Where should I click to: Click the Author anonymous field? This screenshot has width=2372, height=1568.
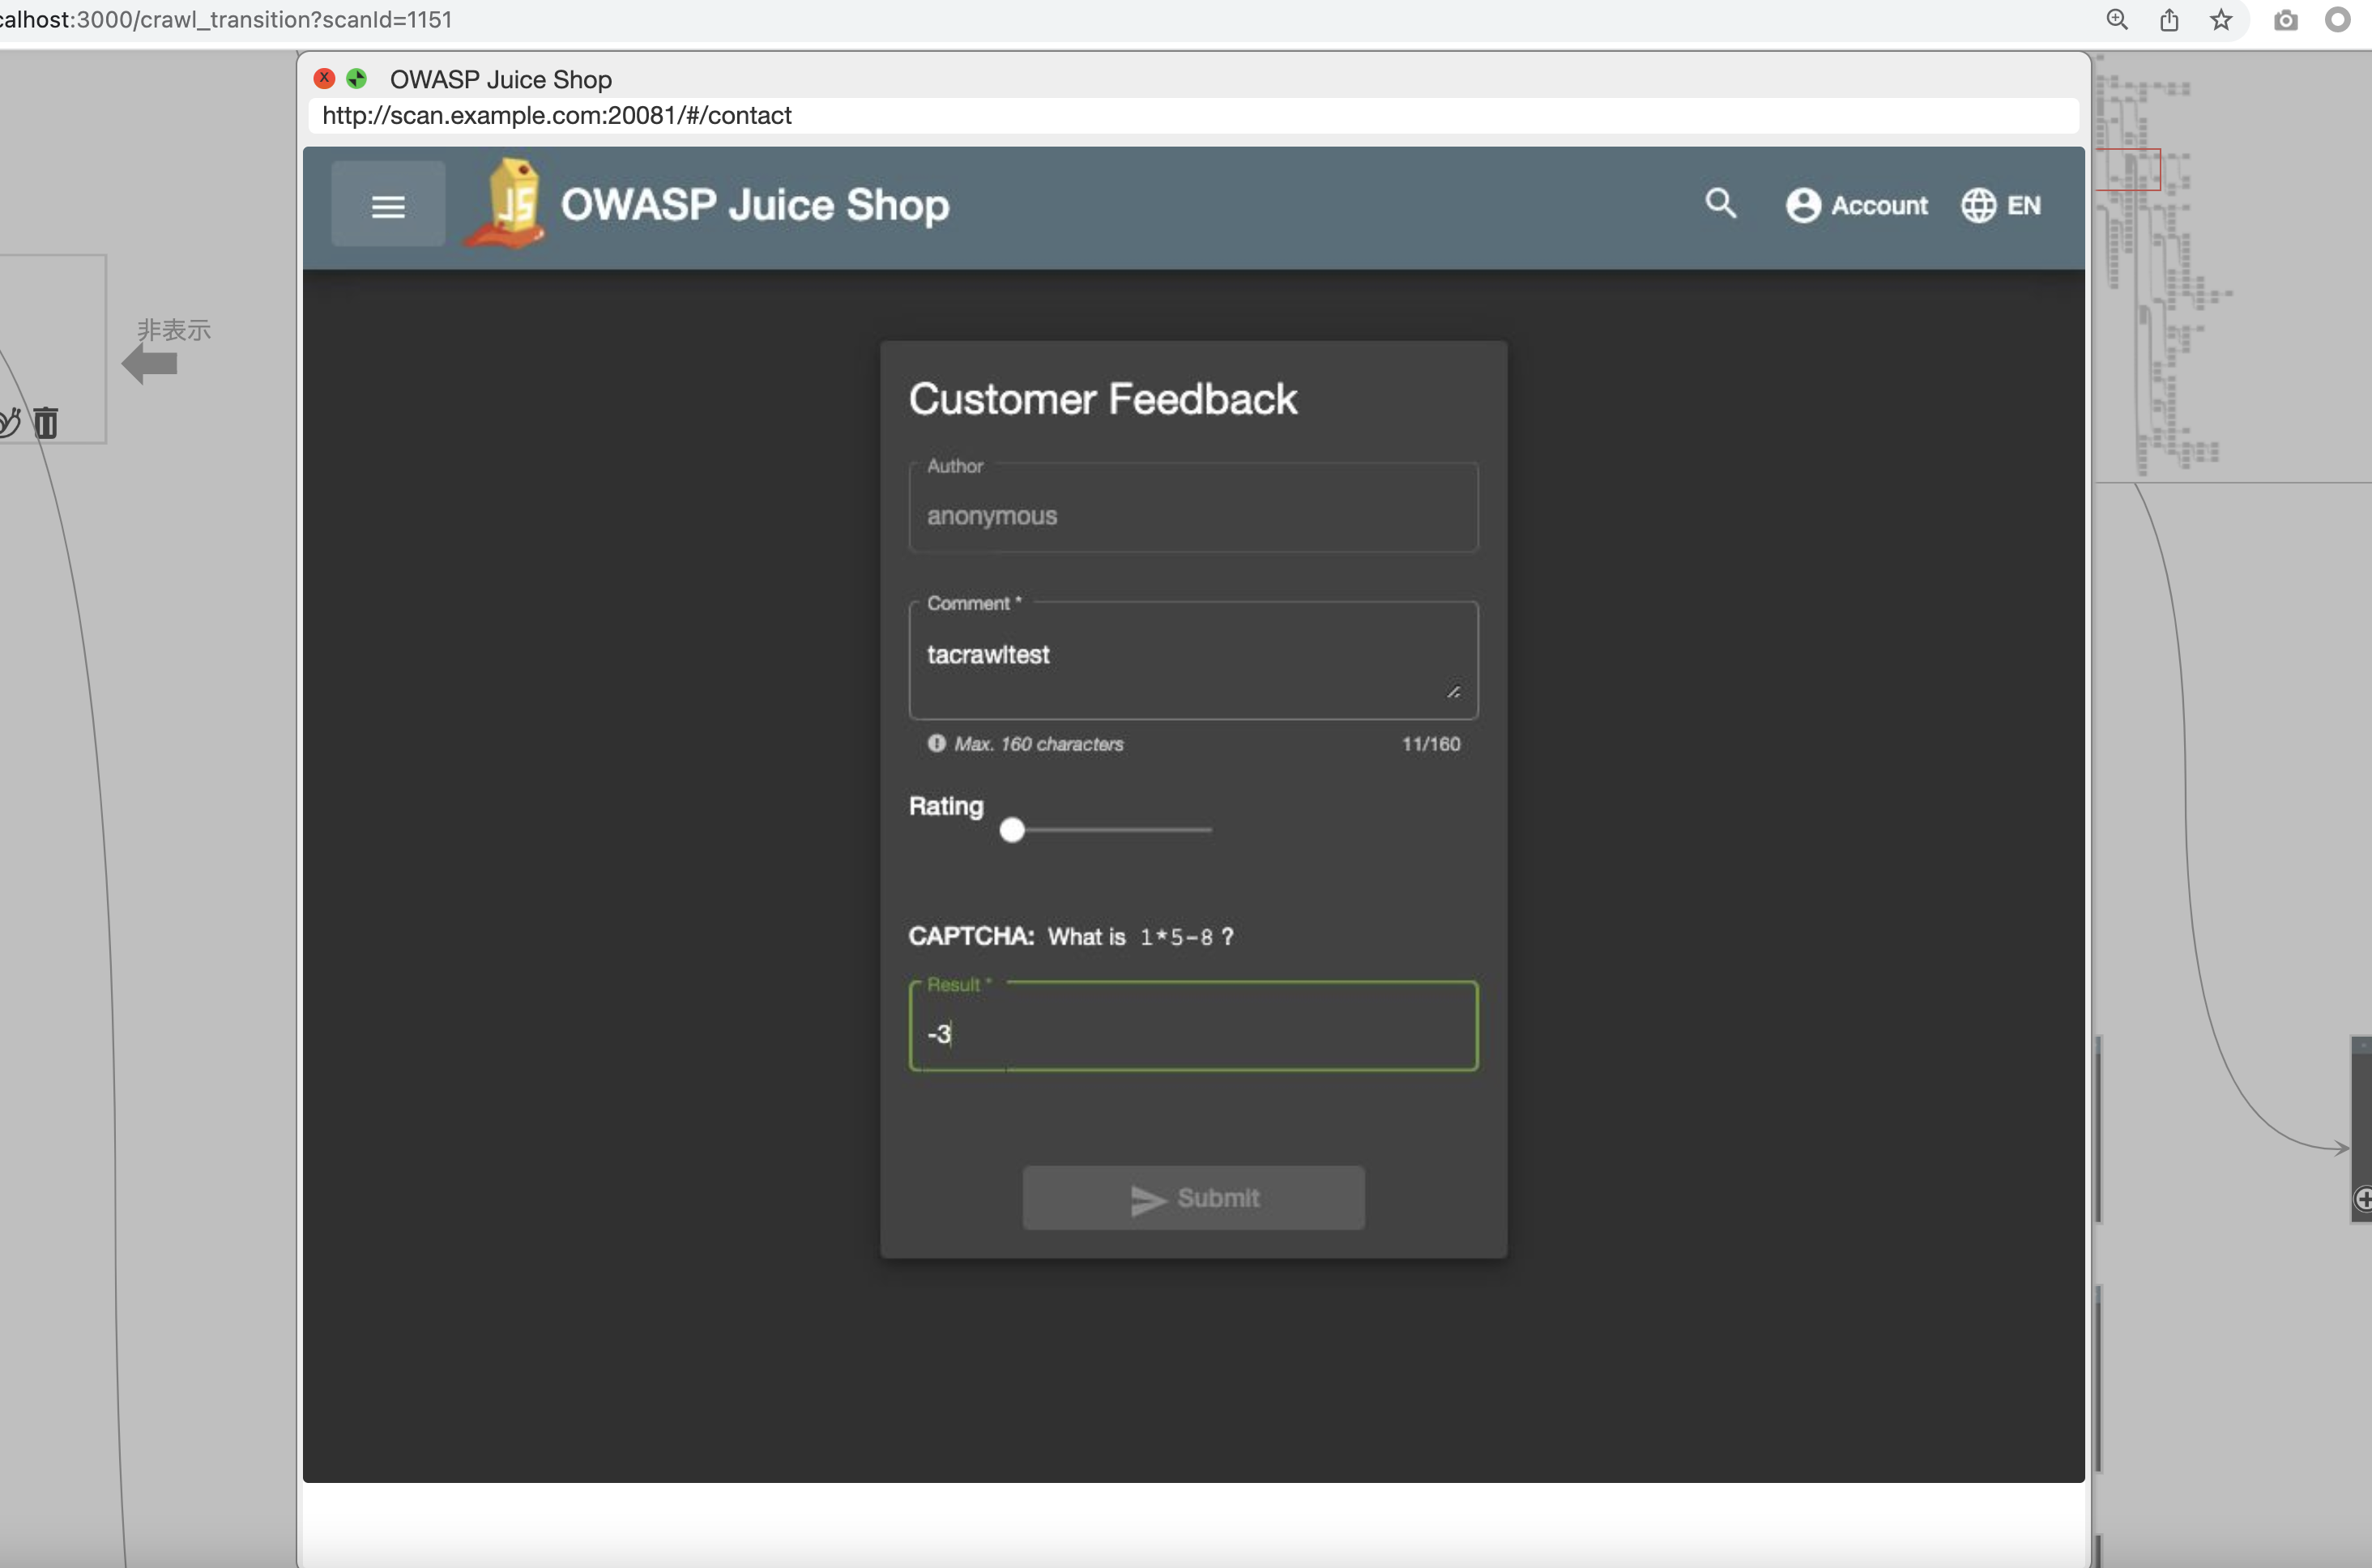tap(1192, 515)
